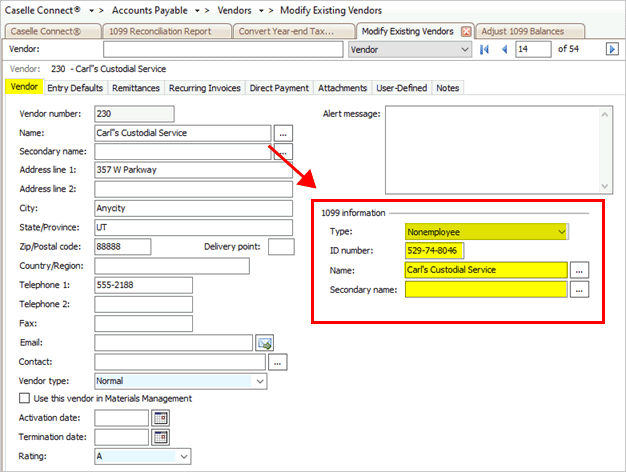The image size is (626, 472).
Task: Click the record number field showing 14
Action: tap(533, 49)
